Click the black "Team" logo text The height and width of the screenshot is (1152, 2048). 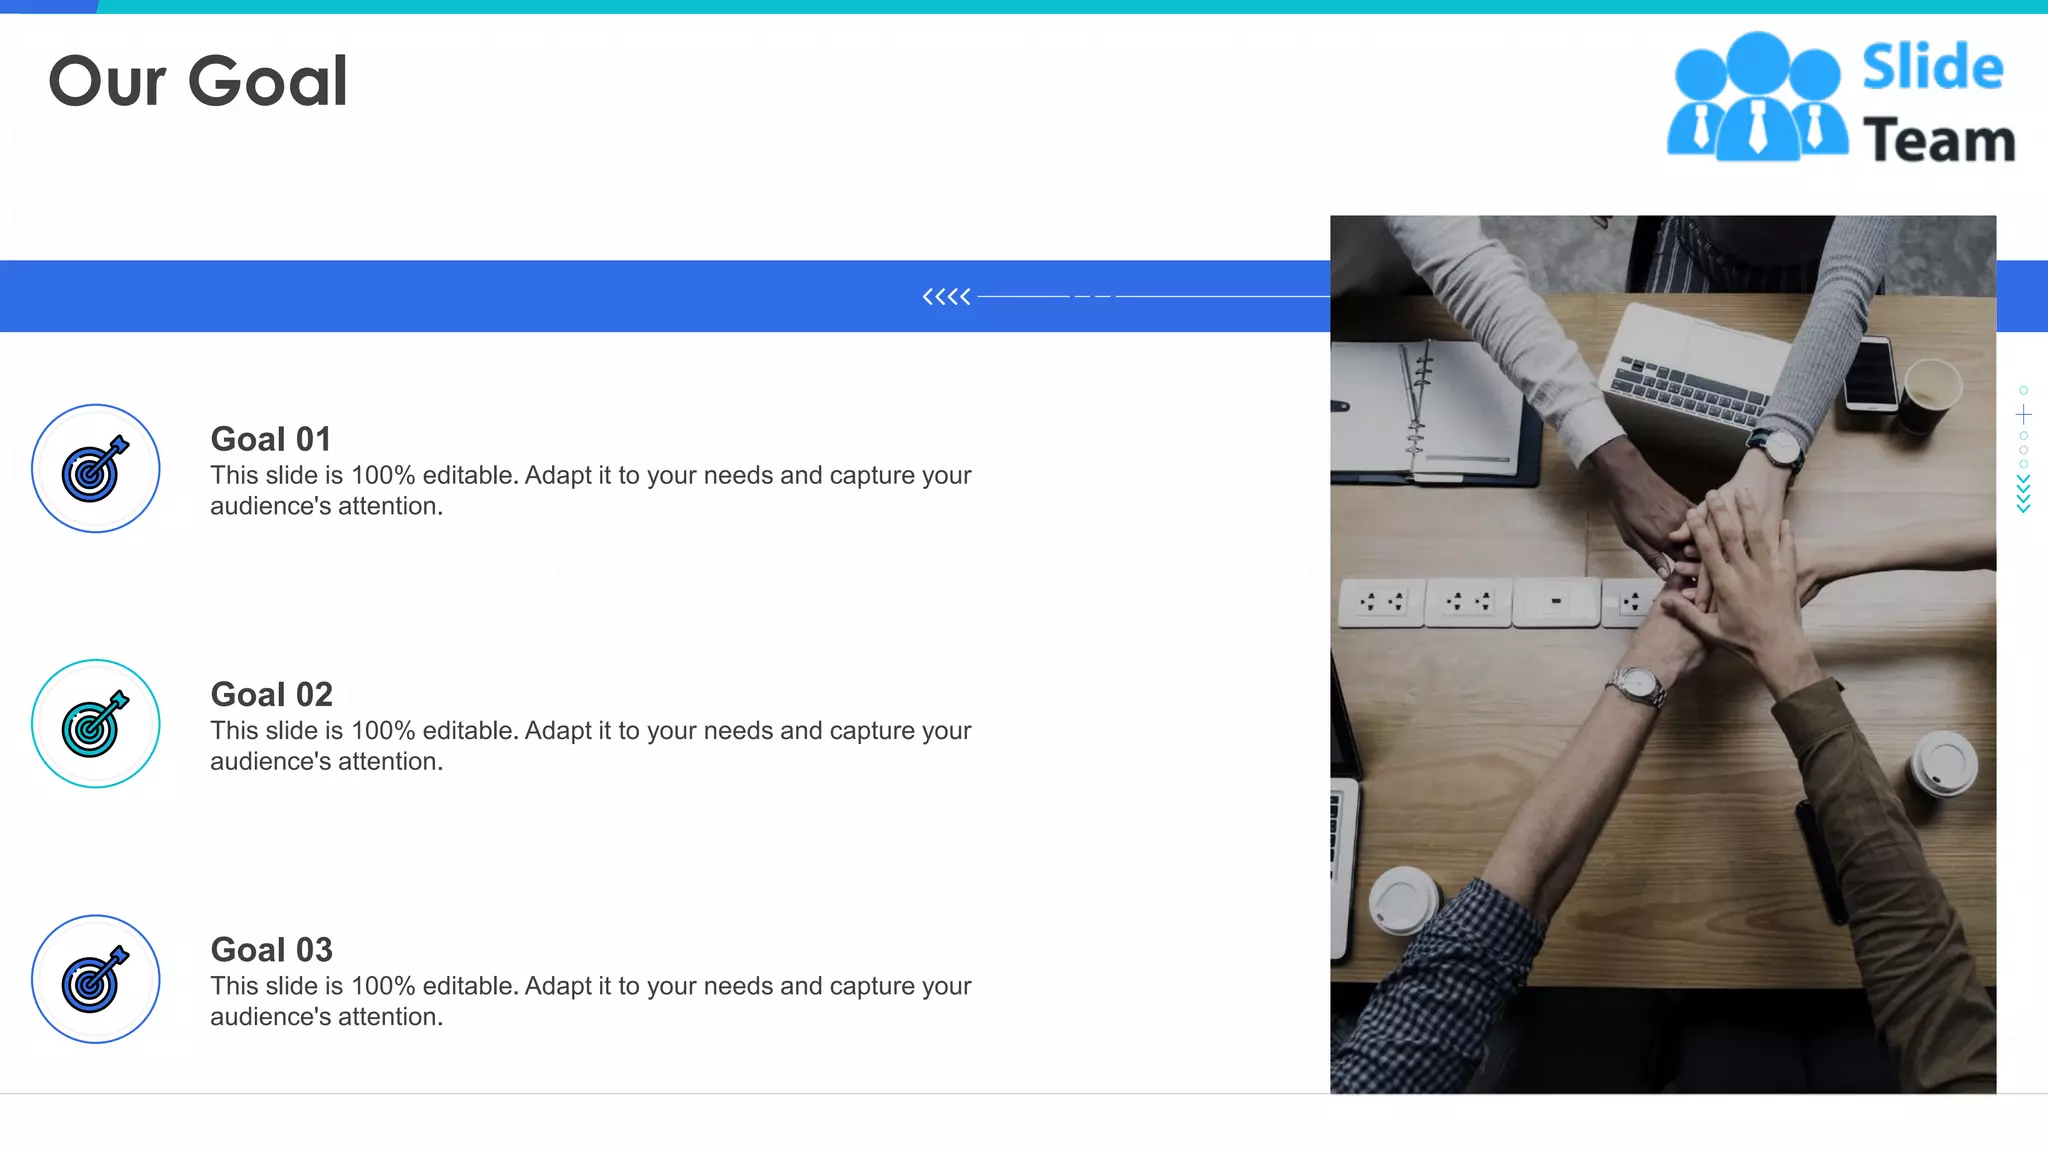pos(1938,140)
